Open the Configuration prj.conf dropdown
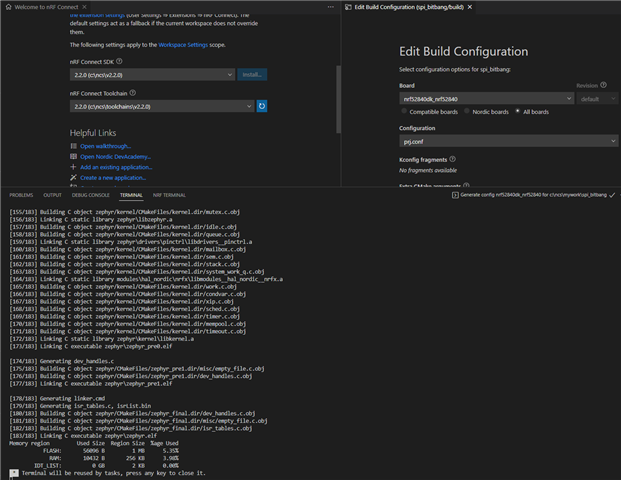The image size is (621, 480). (x=509, y=141)
